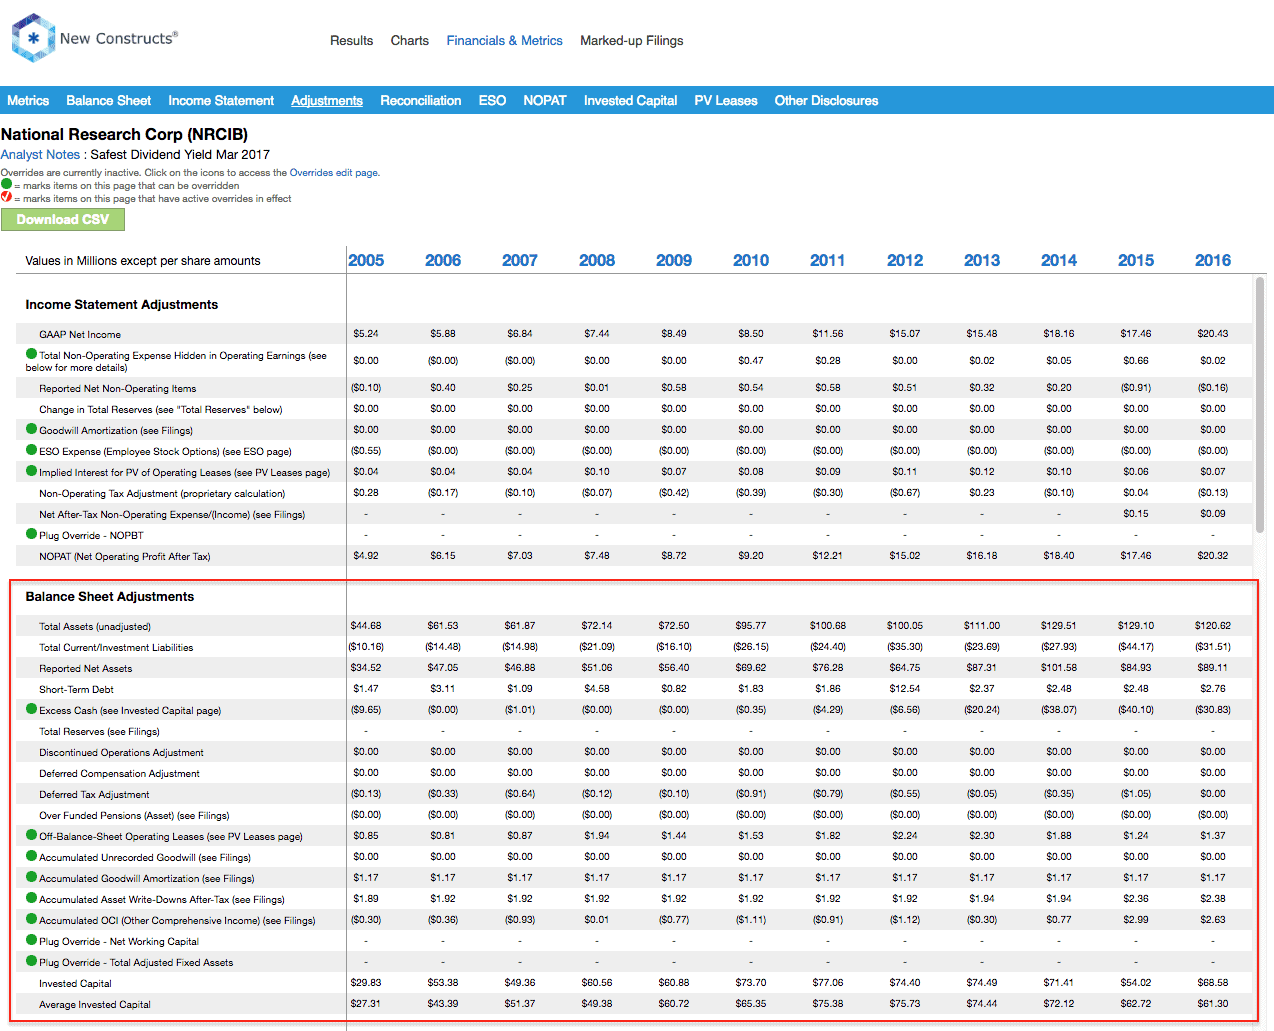
Task: Click the 2009 year column header
Action: [674, 261]
